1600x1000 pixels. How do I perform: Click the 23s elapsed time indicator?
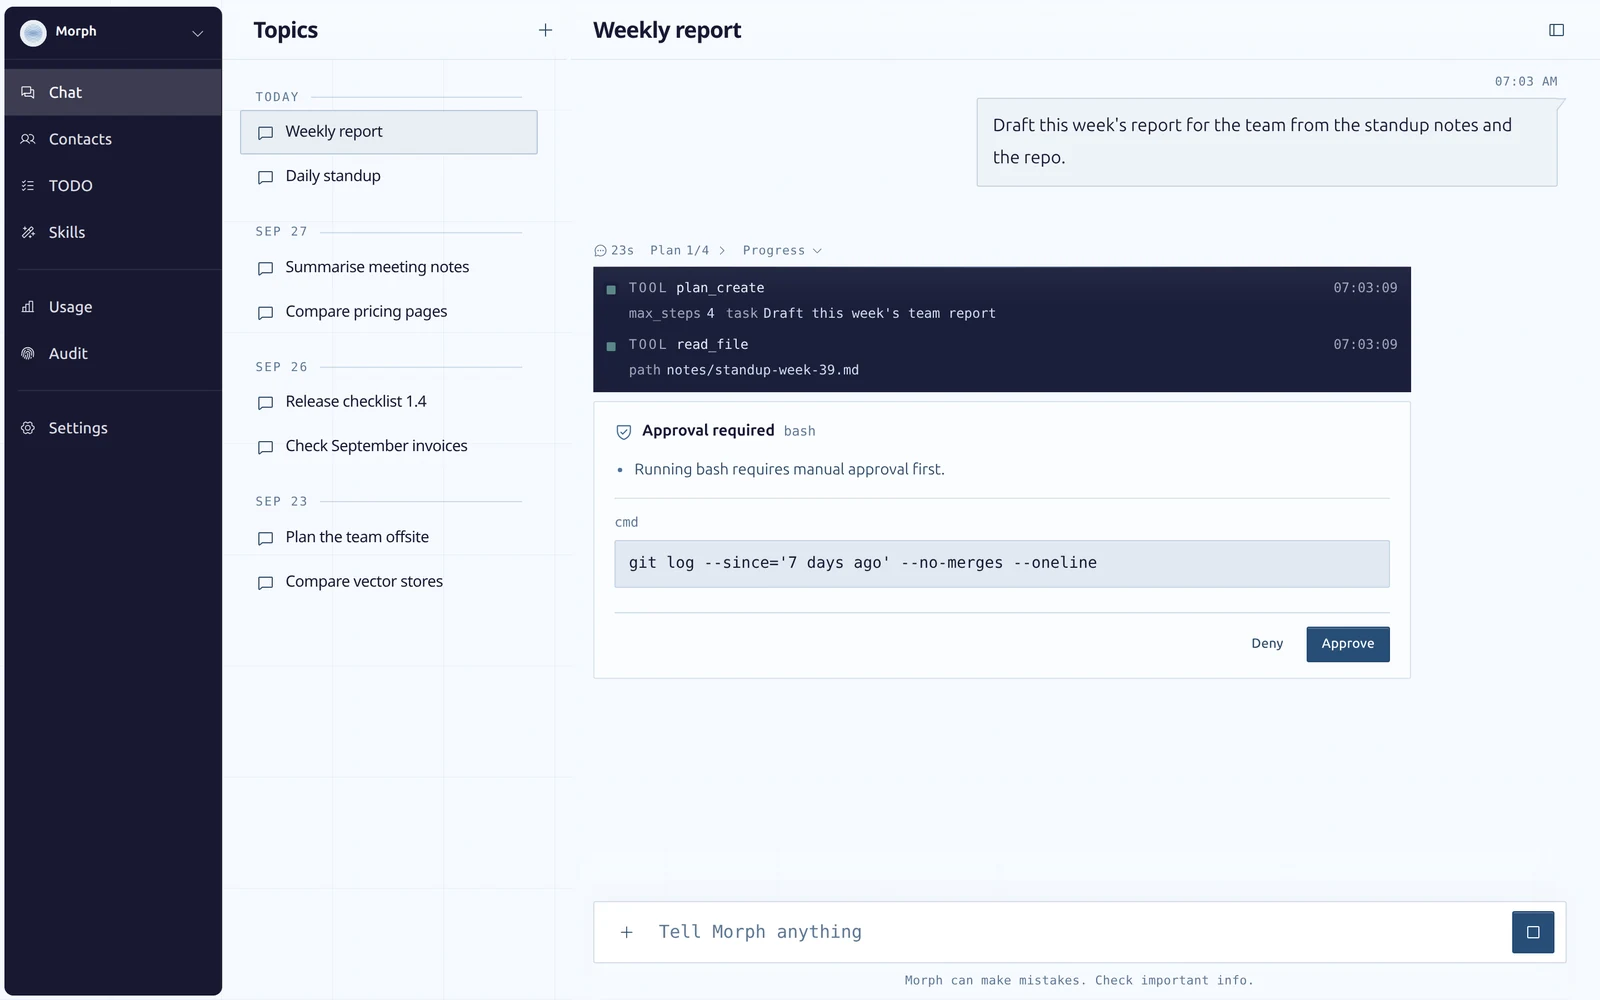614,251
